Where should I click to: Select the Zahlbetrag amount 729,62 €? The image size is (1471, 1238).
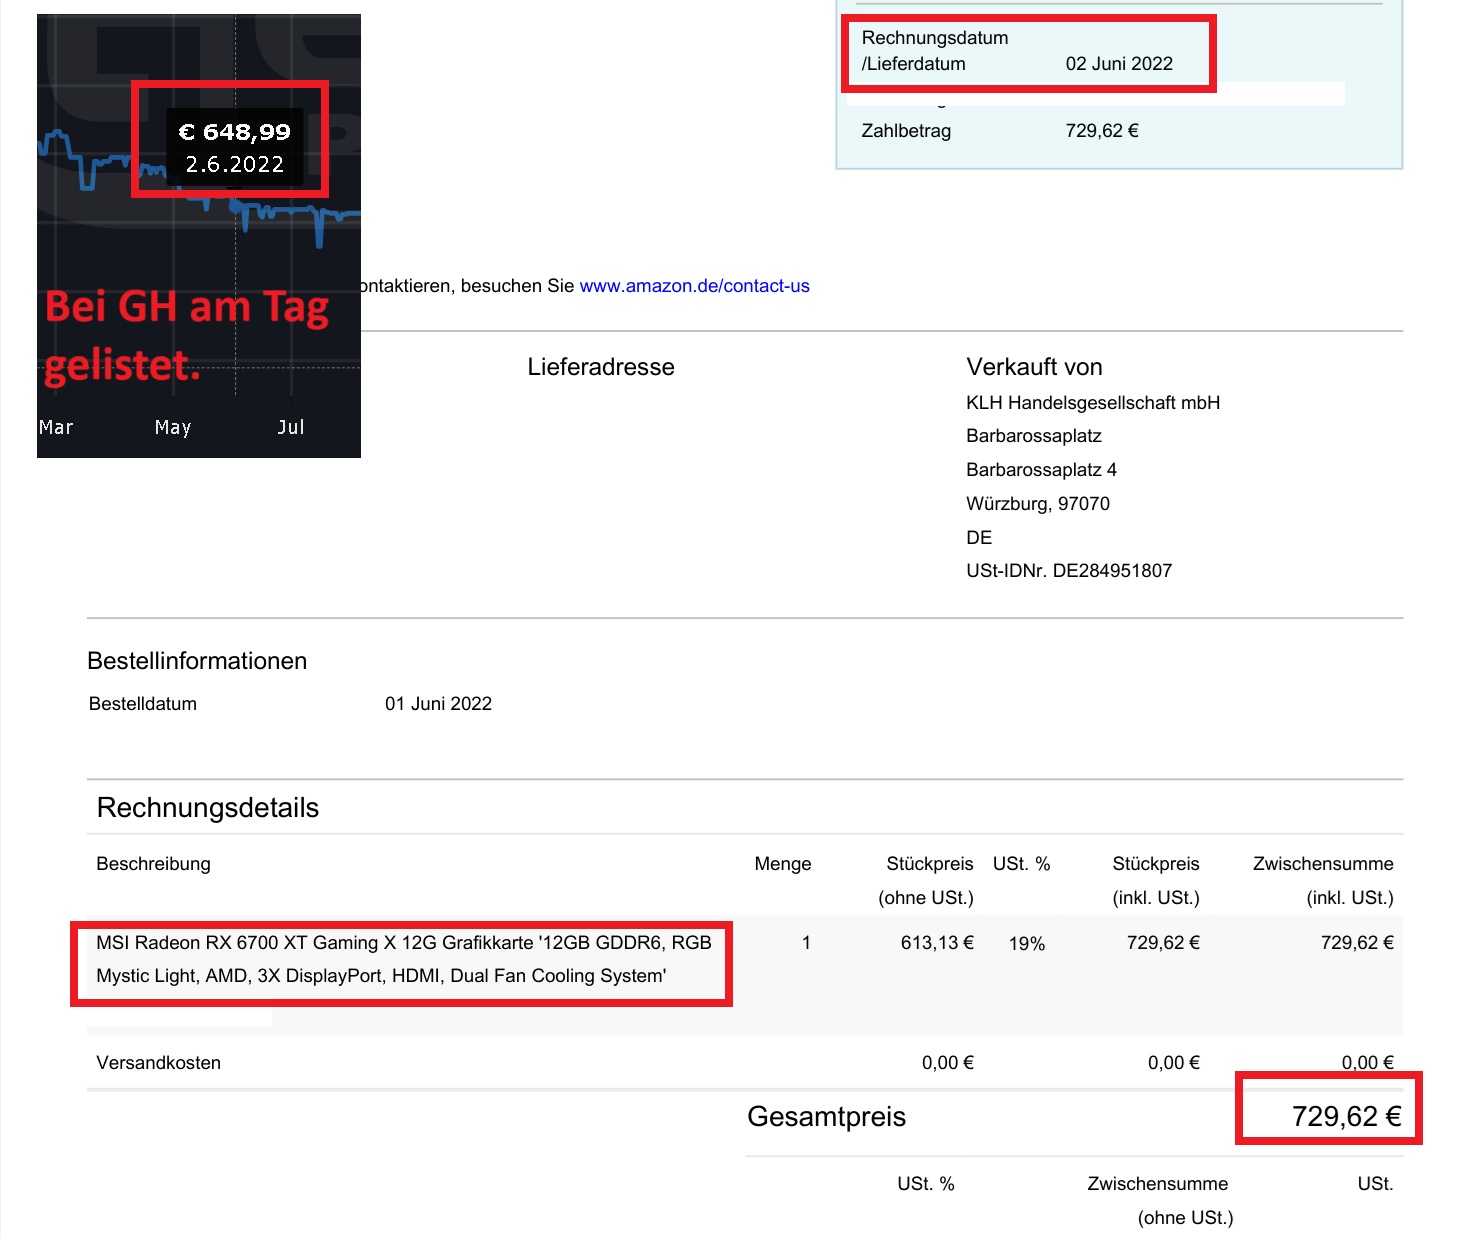pyautogui.click(x=1102, y=131)
